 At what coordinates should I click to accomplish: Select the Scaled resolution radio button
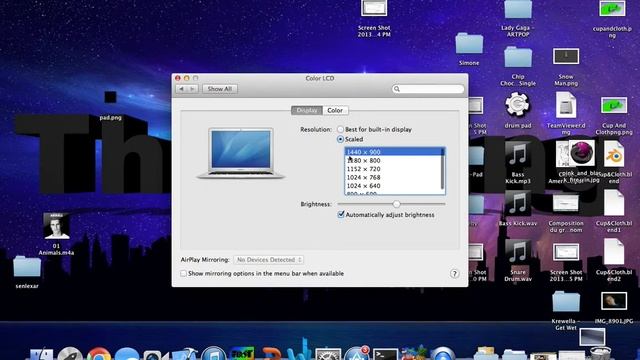pyautogui.click(x=340, y=139)
